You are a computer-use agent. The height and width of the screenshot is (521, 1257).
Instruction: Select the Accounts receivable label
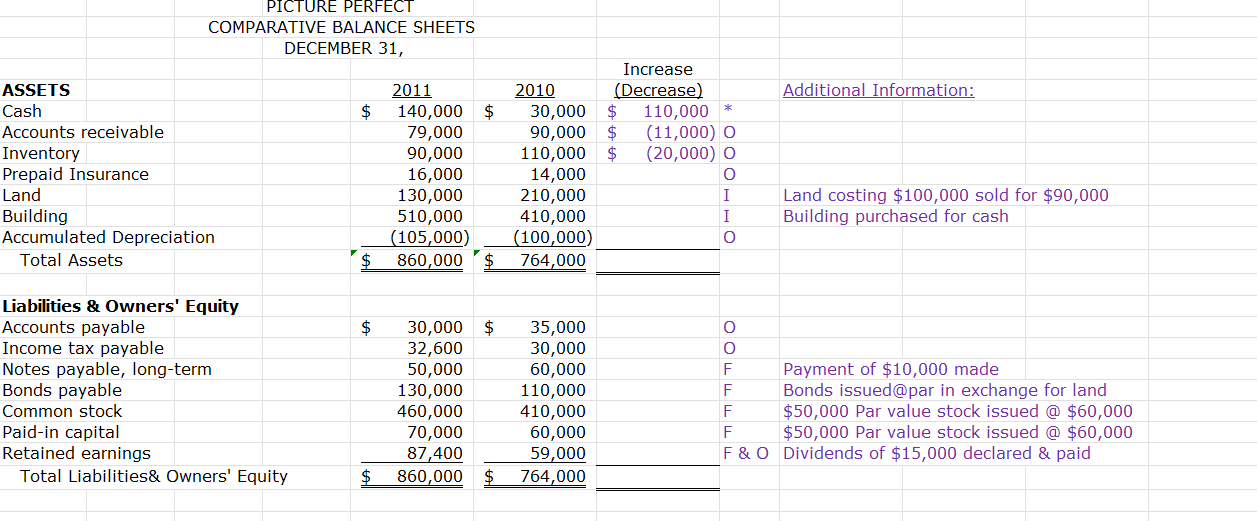point(83,132)
